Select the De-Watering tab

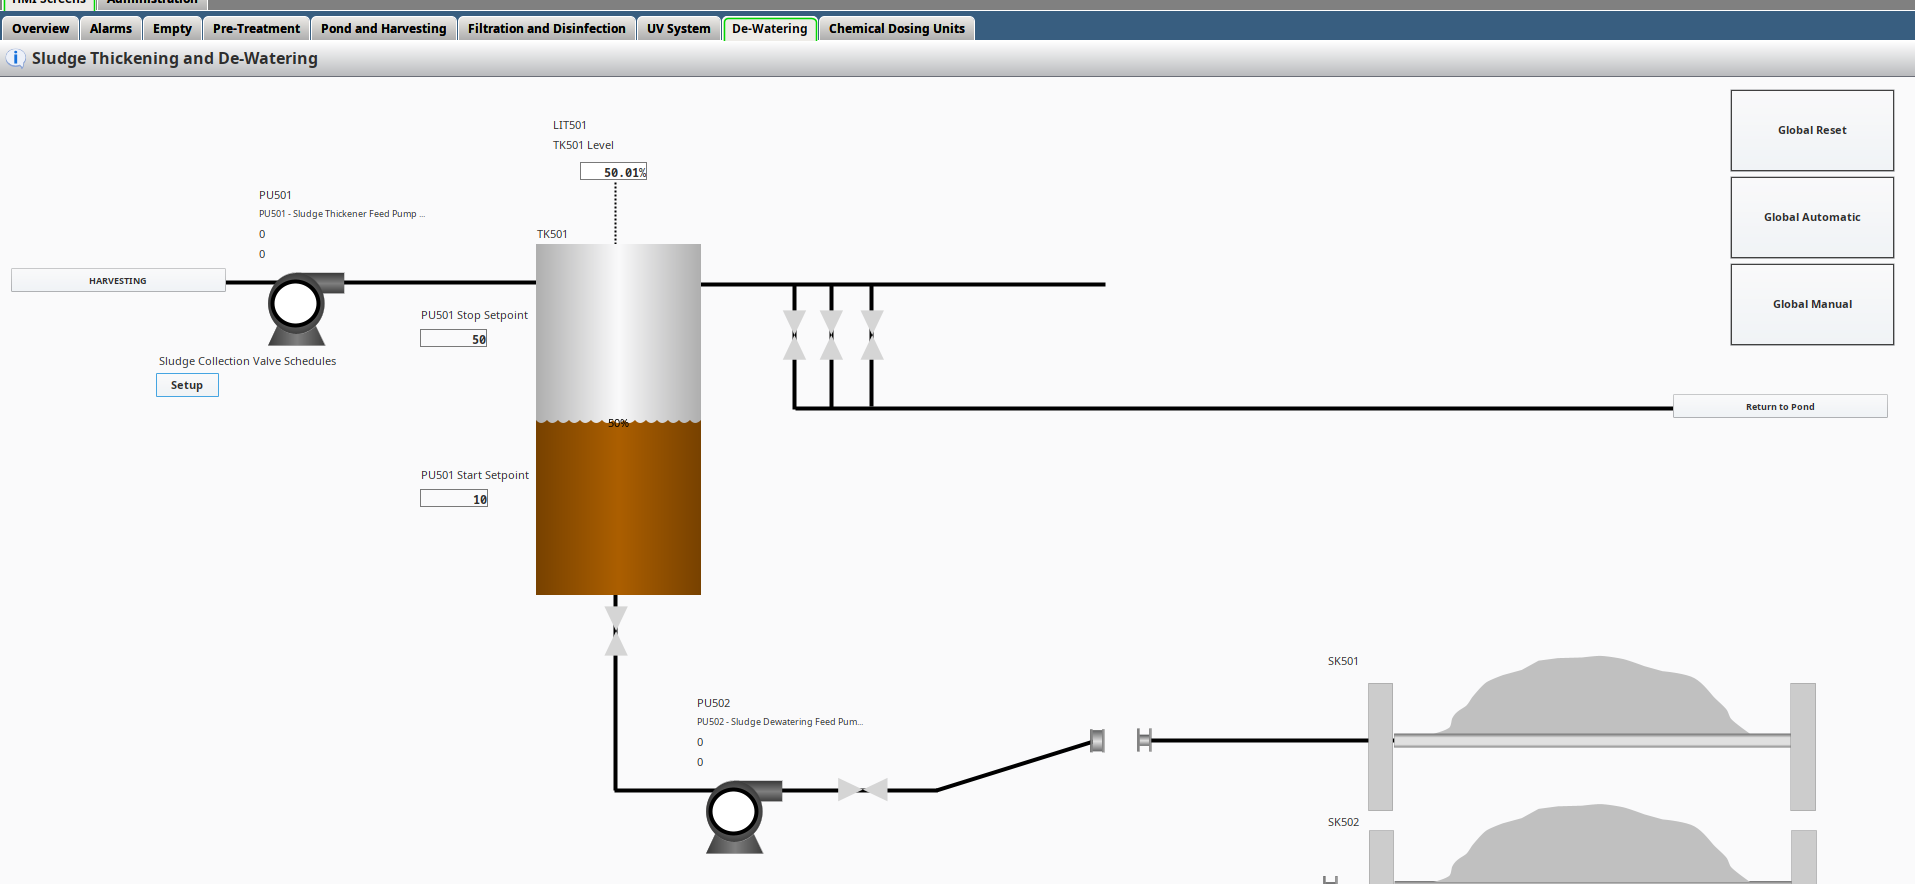pos(770,28)
